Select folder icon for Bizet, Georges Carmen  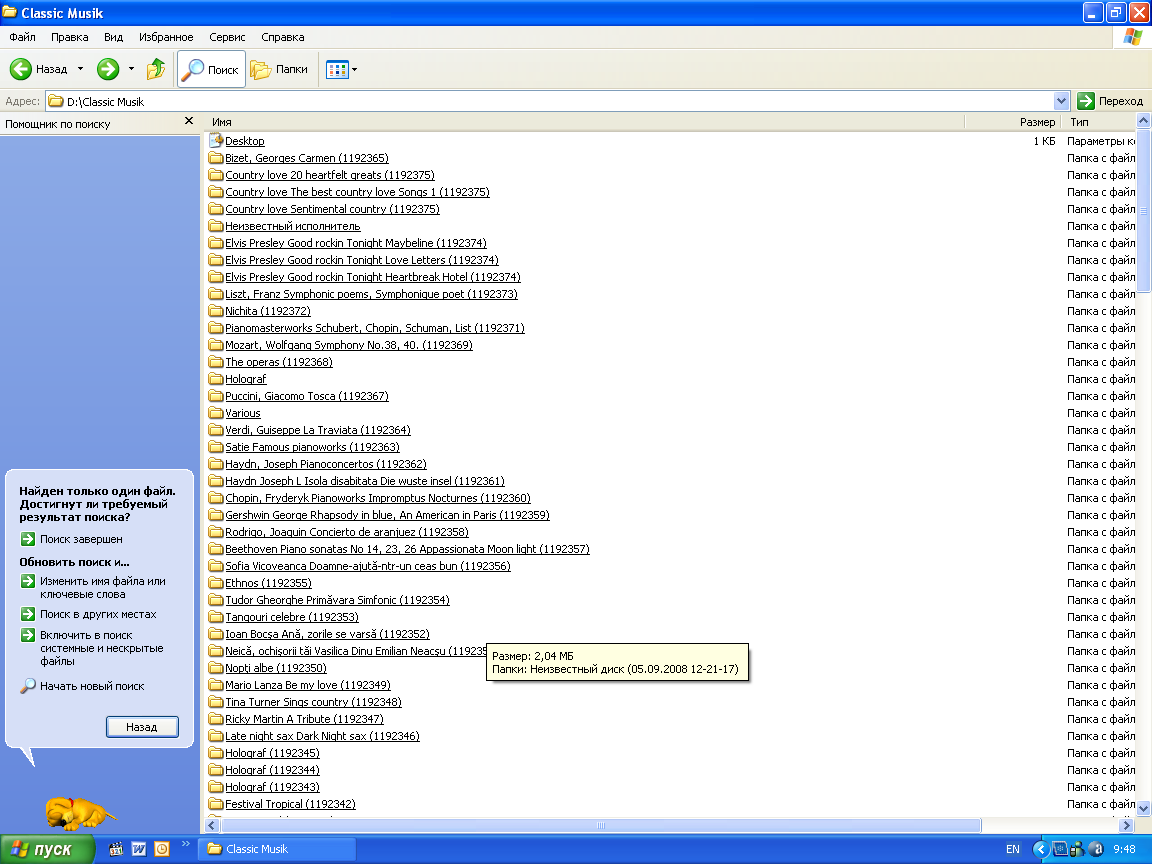pyautogui.click(x=215, y=158)
